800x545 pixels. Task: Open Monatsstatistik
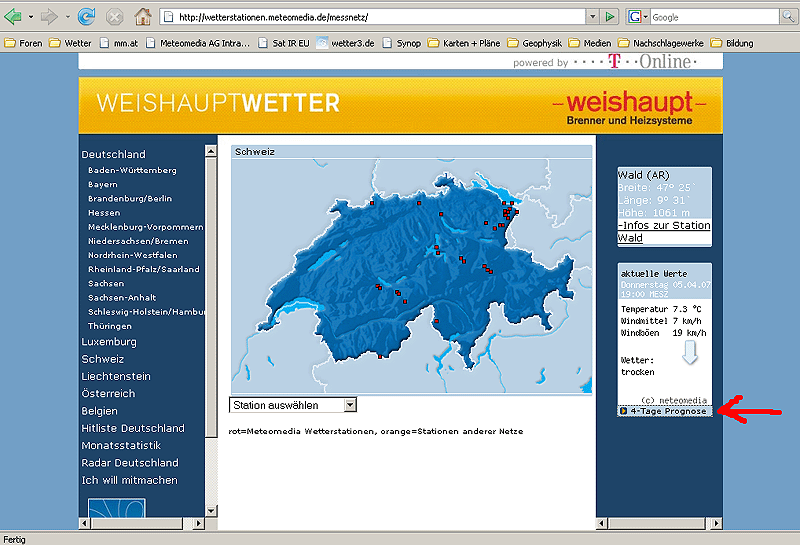[121, 446]
